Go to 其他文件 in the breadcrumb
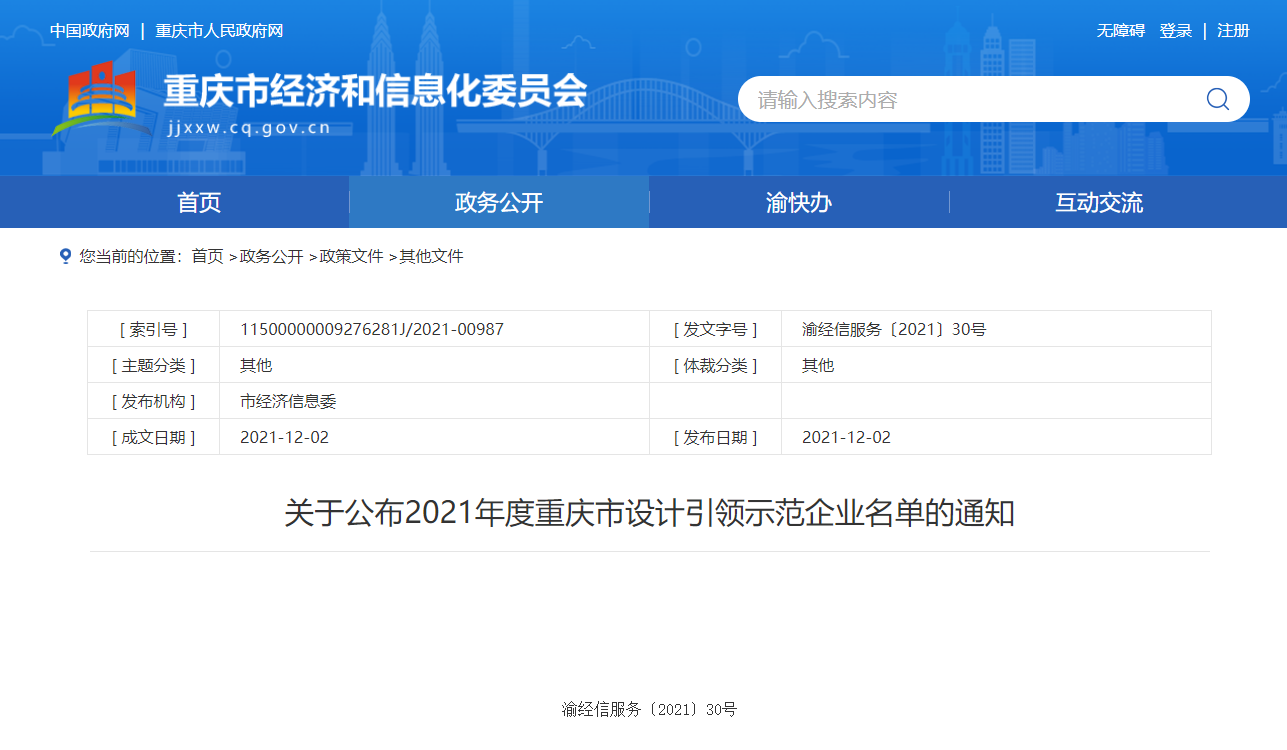Image resolution: width=1287 pixels, height=750 pixels. pyautogui.click(x=431, y=257)
